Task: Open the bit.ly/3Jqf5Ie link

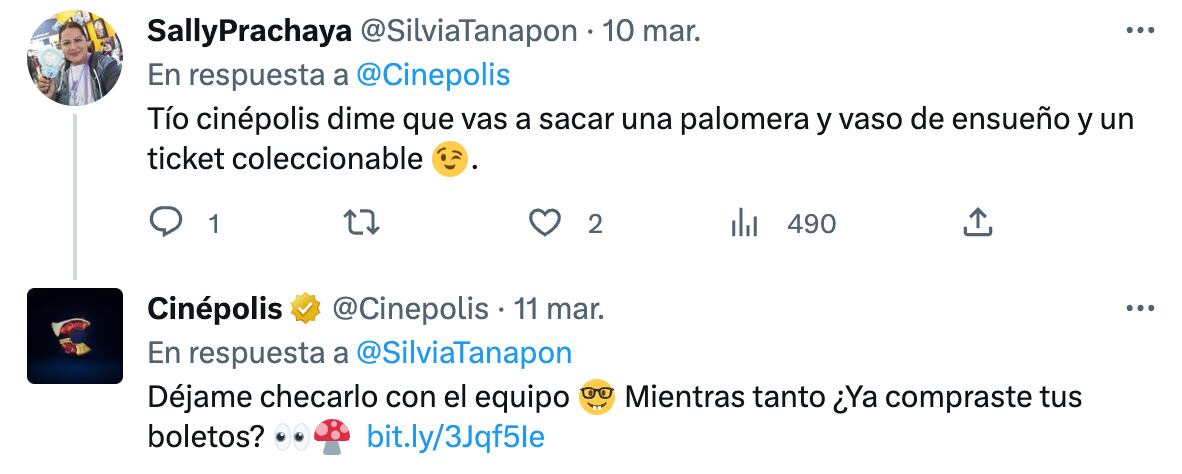Action: 455,436
